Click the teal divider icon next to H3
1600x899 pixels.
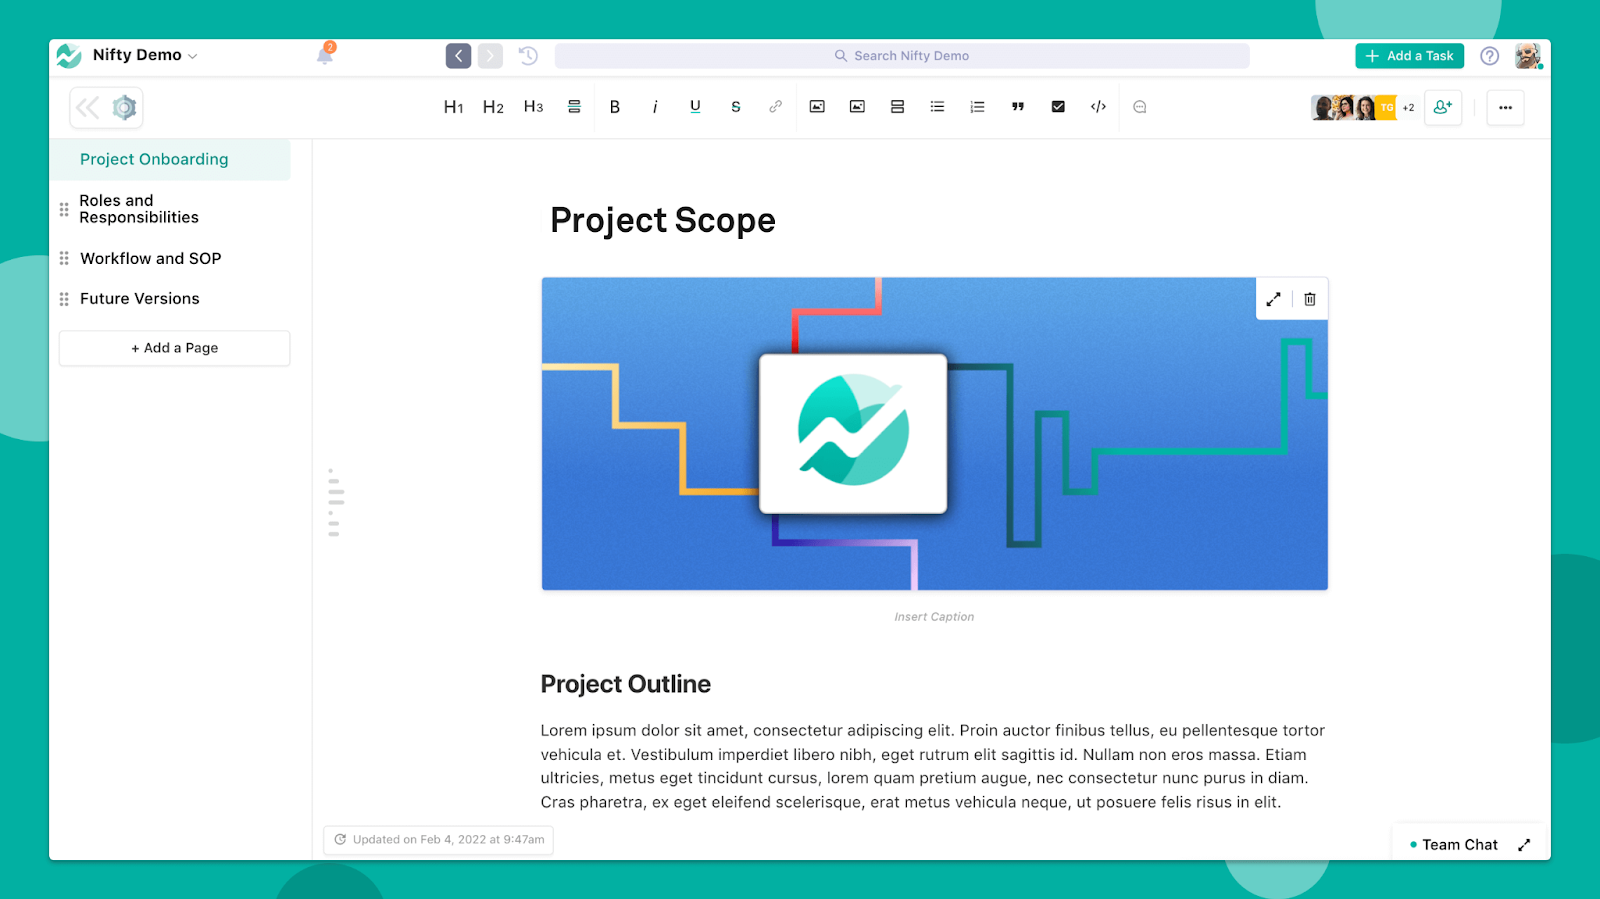coord(574,107)
